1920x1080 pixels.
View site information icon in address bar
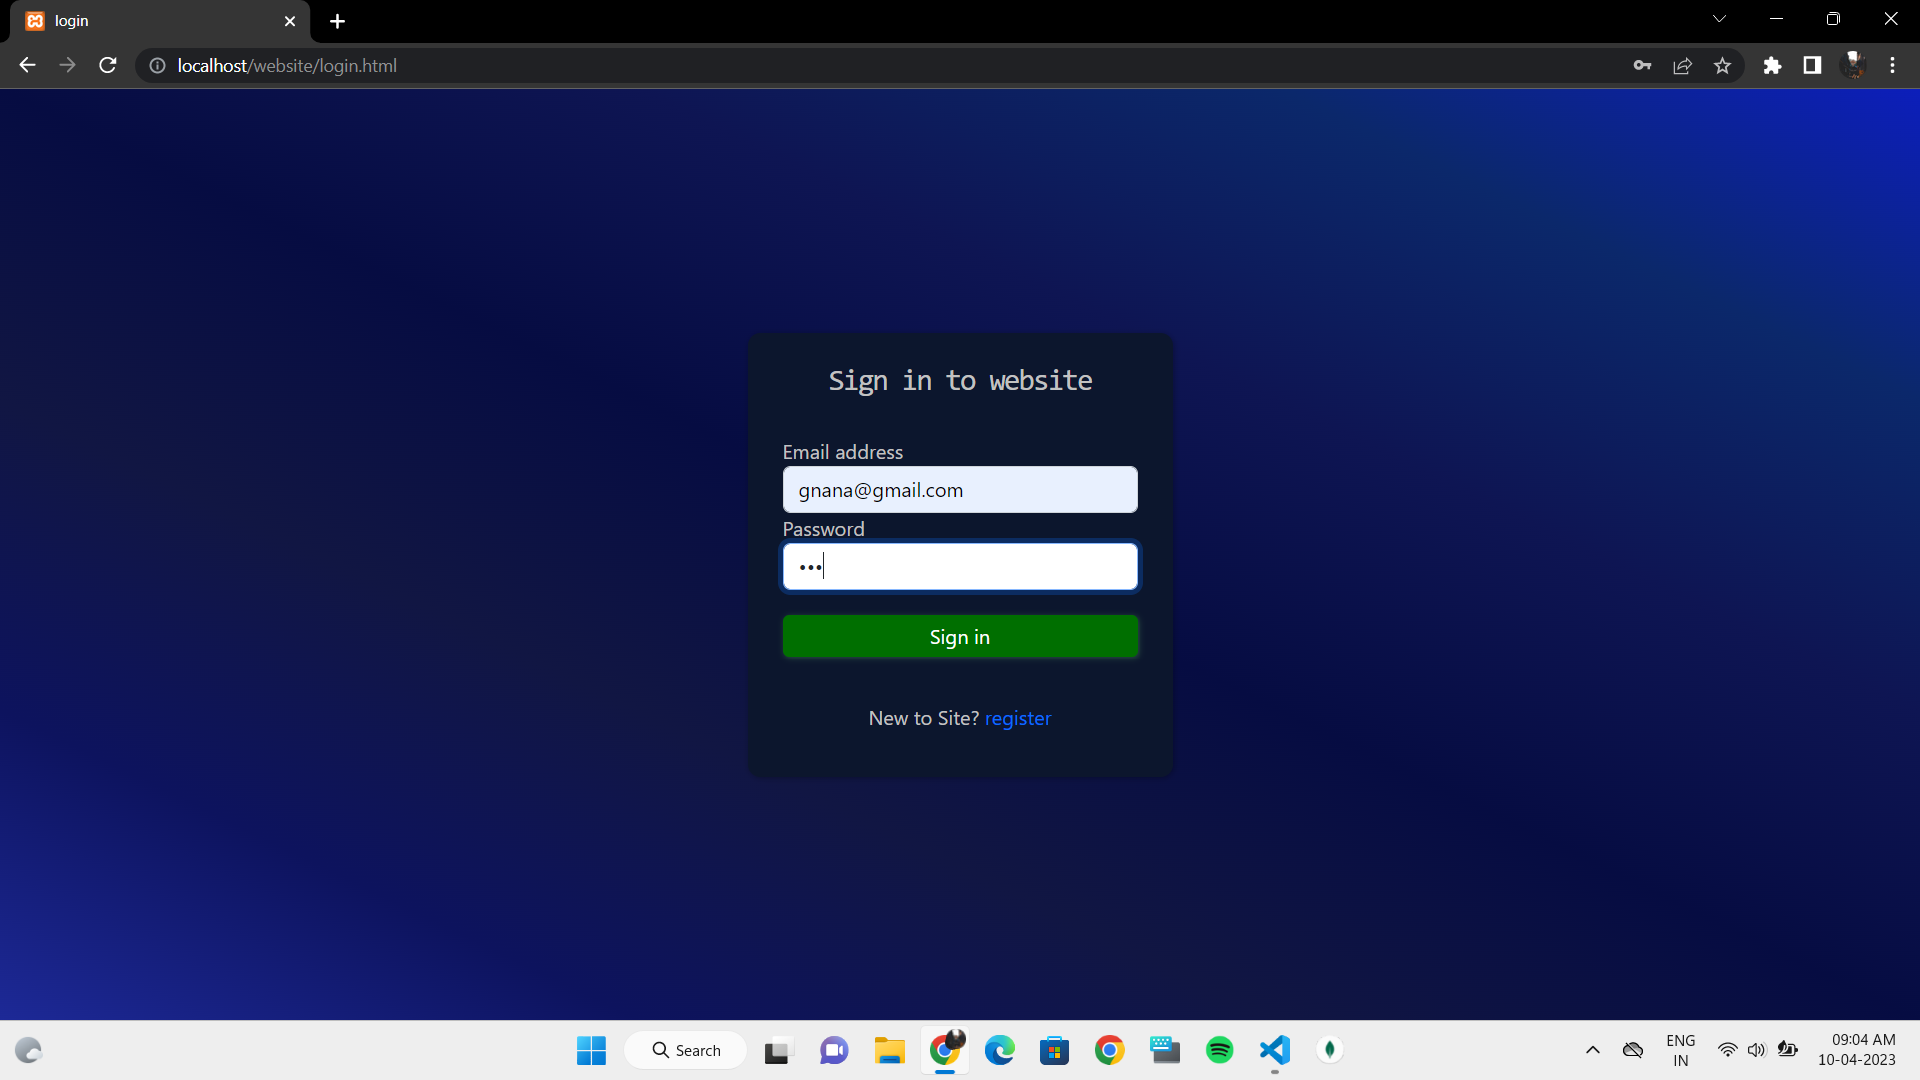coord(157,65)
